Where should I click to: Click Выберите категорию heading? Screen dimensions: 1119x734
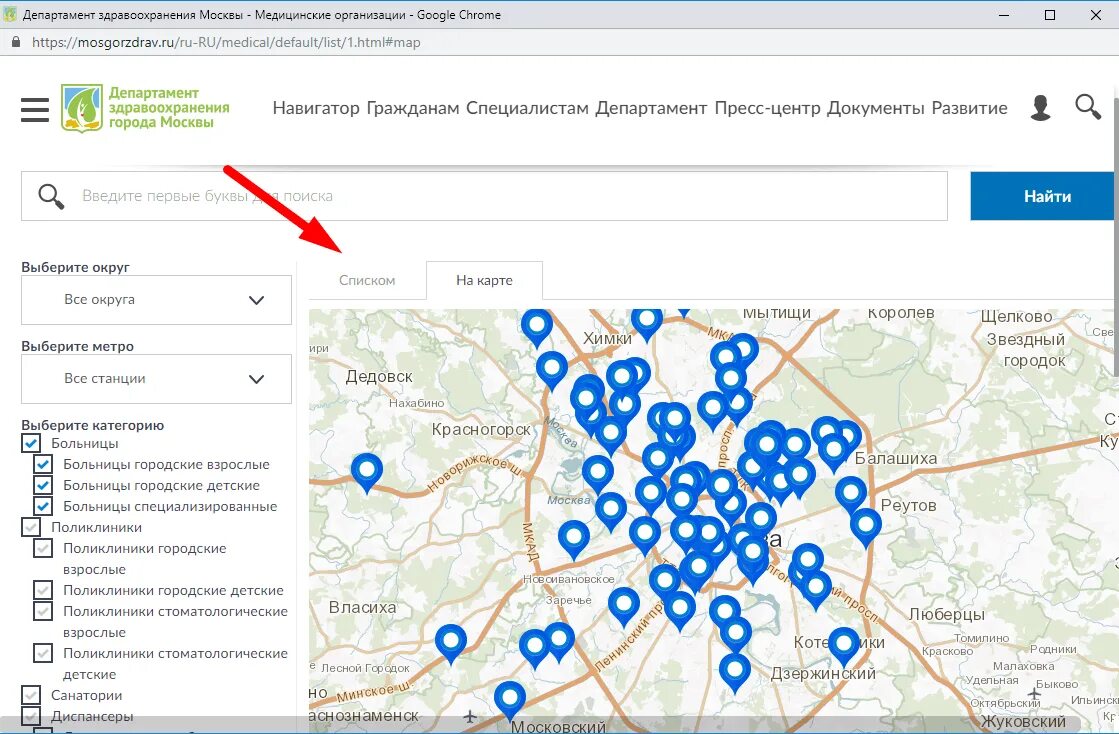93,425
